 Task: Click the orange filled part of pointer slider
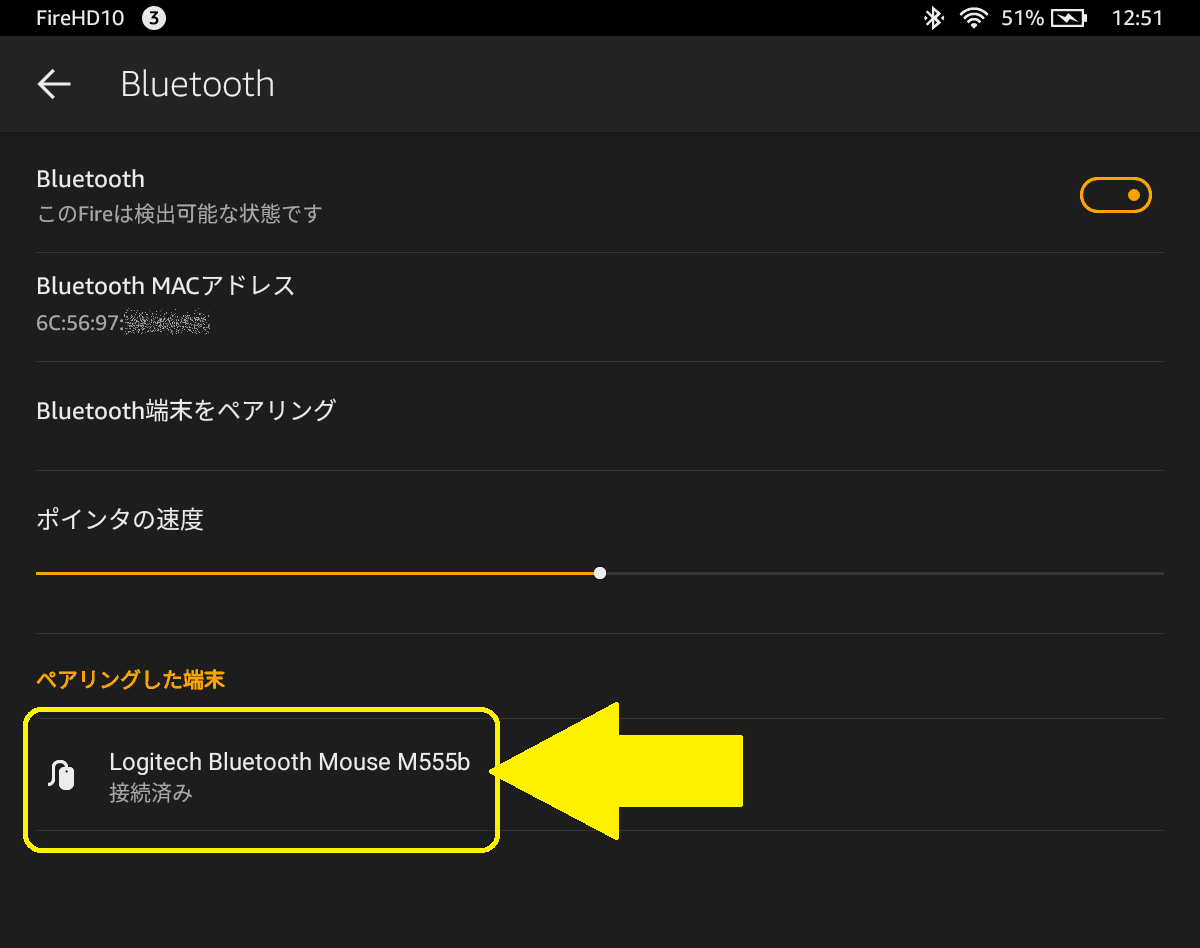coord(315,573)
